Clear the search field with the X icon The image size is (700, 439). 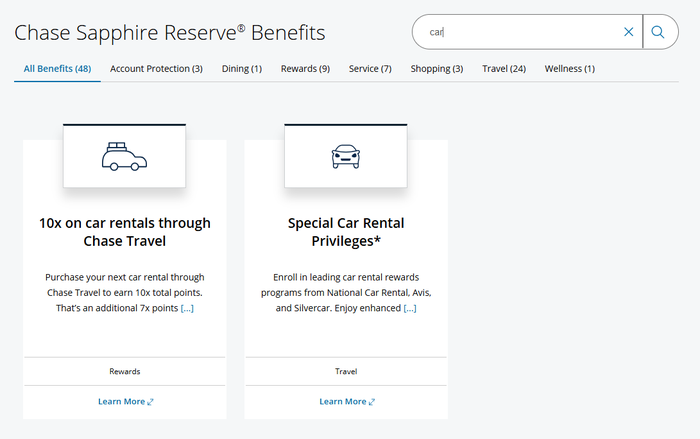point(628,32)
